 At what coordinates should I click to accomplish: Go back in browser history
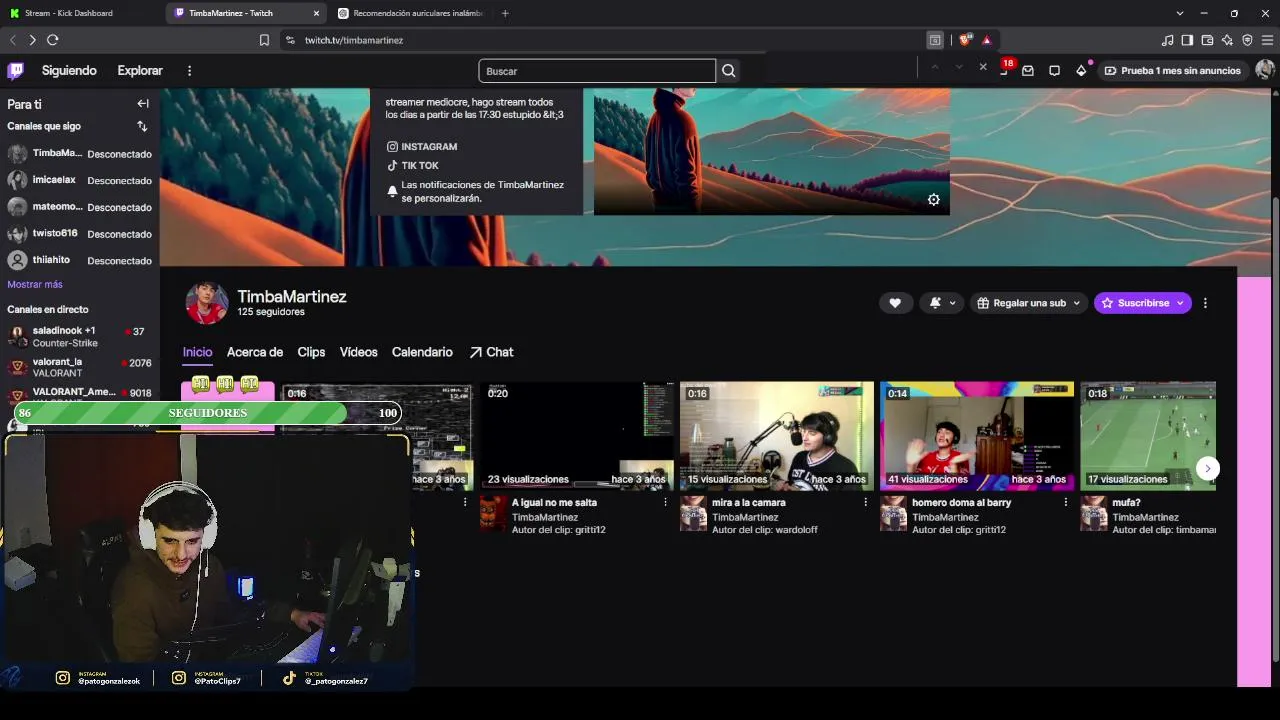click(13, 40)
